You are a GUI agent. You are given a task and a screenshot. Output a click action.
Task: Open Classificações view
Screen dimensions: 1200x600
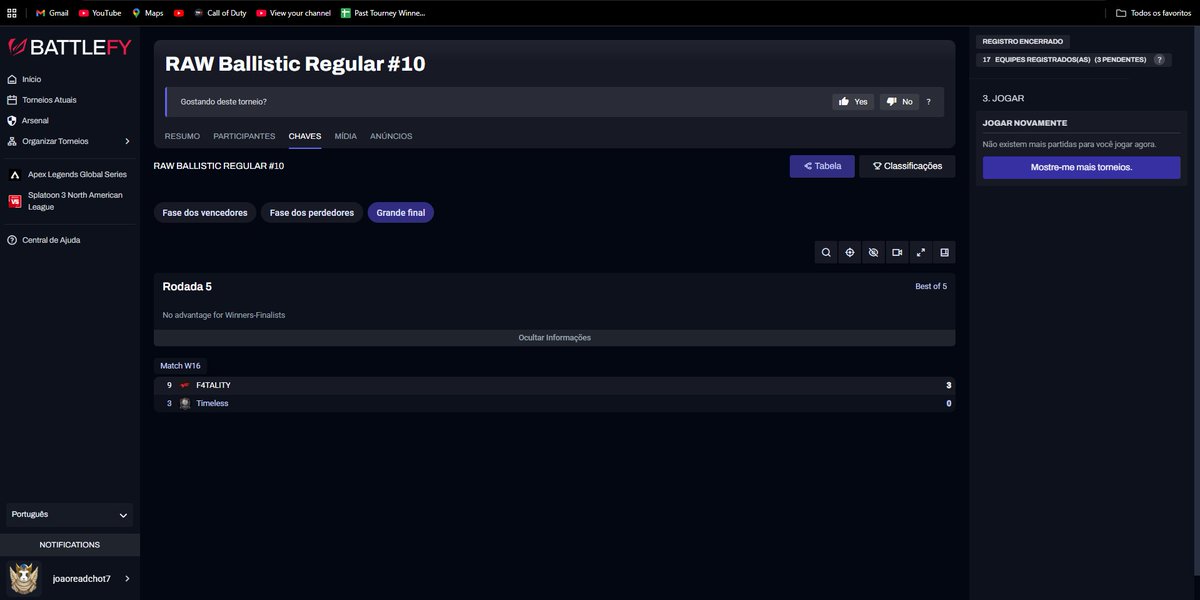[907, 166]
